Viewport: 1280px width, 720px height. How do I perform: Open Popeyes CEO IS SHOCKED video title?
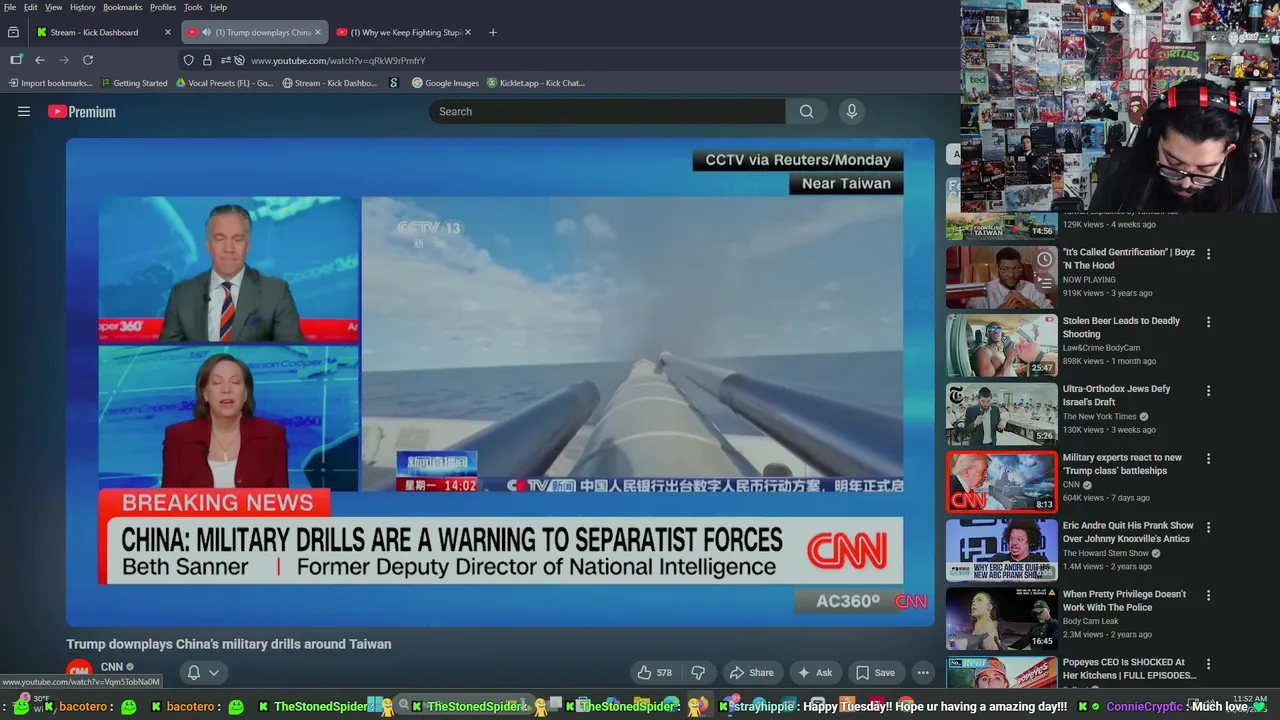coord(1129,669)
